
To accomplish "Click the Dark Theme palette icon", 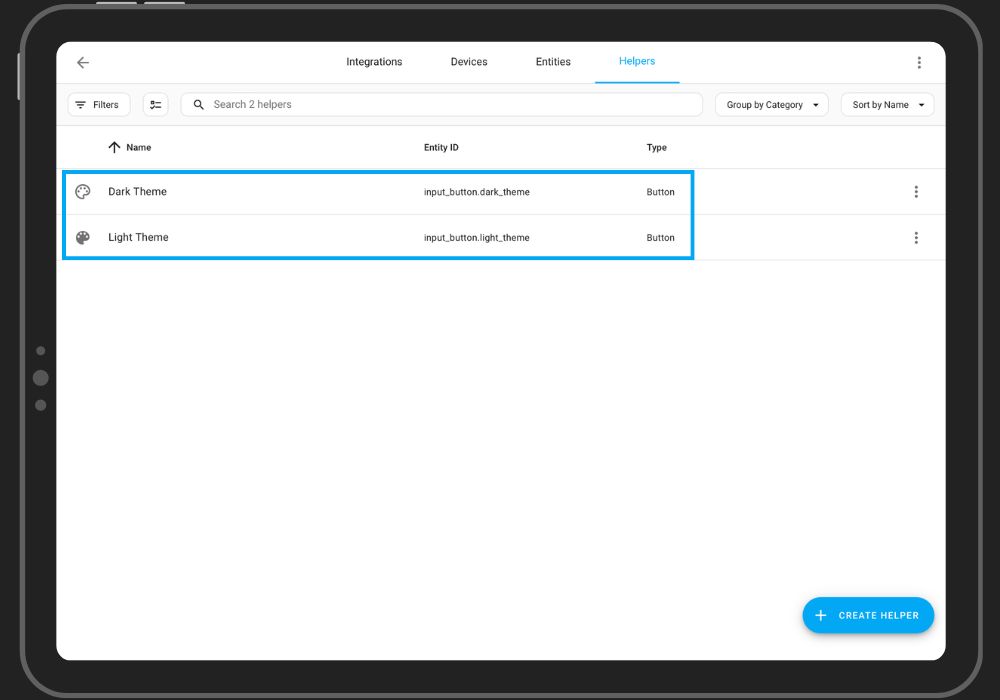I will click(83, 192).
